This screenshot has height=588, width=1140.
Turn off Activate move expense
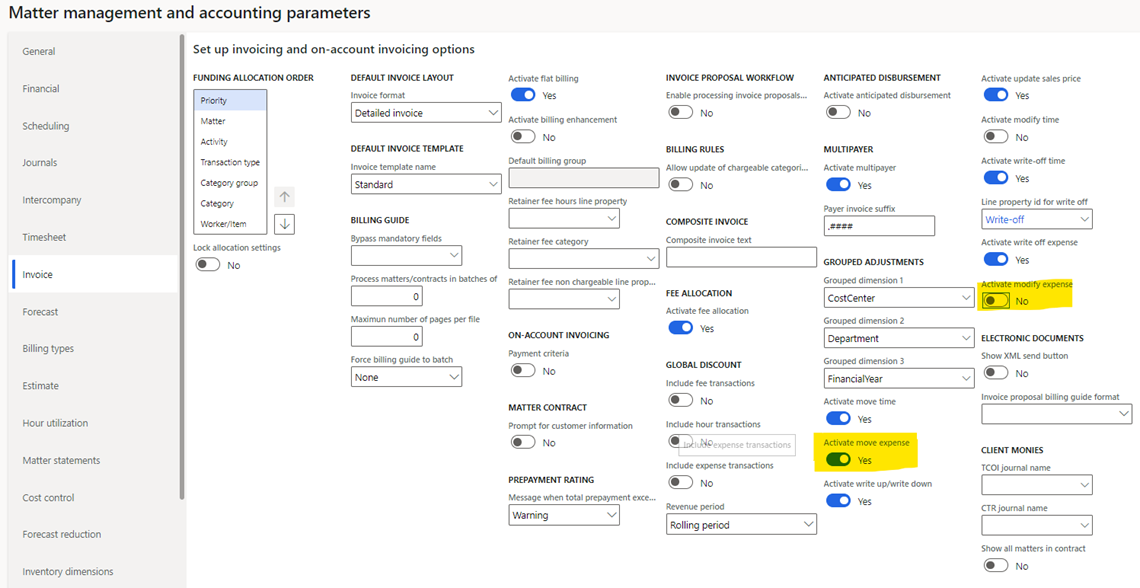coord(838,460)
